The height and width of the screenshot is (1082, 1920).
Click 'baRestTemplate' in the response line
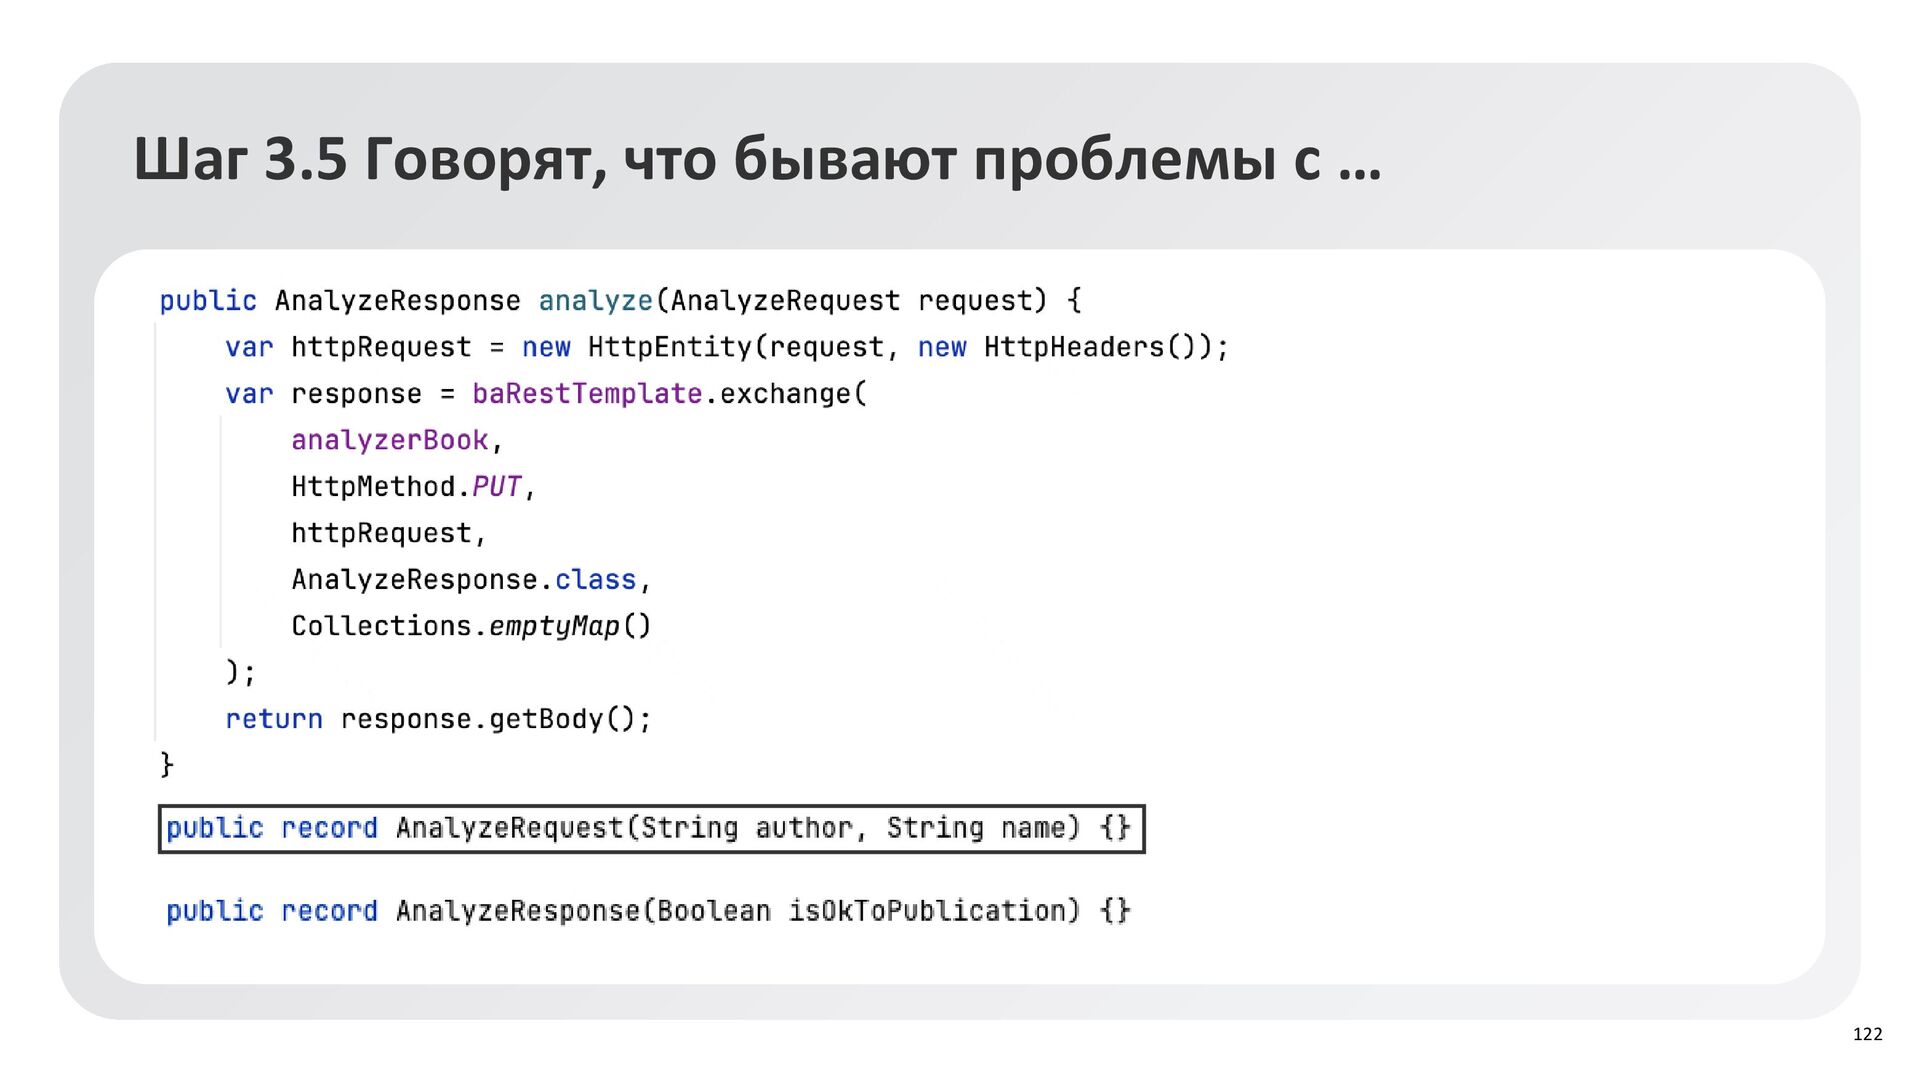tap(586, 393)
